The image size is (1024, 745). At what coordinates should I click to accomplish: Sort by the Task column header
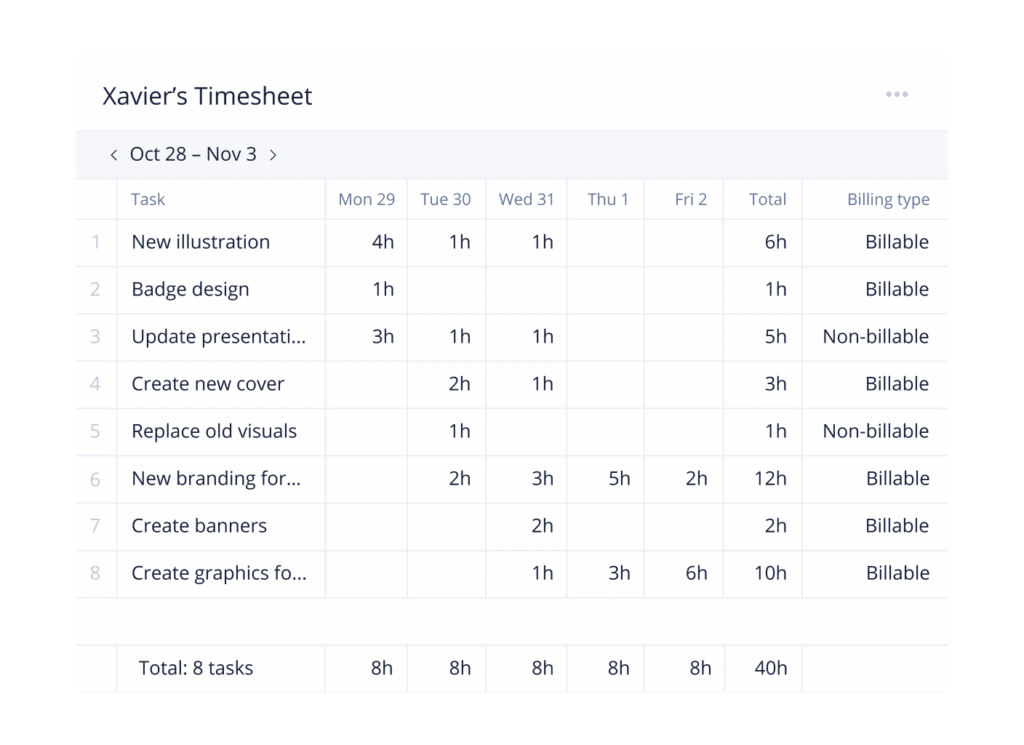(148, 199)
